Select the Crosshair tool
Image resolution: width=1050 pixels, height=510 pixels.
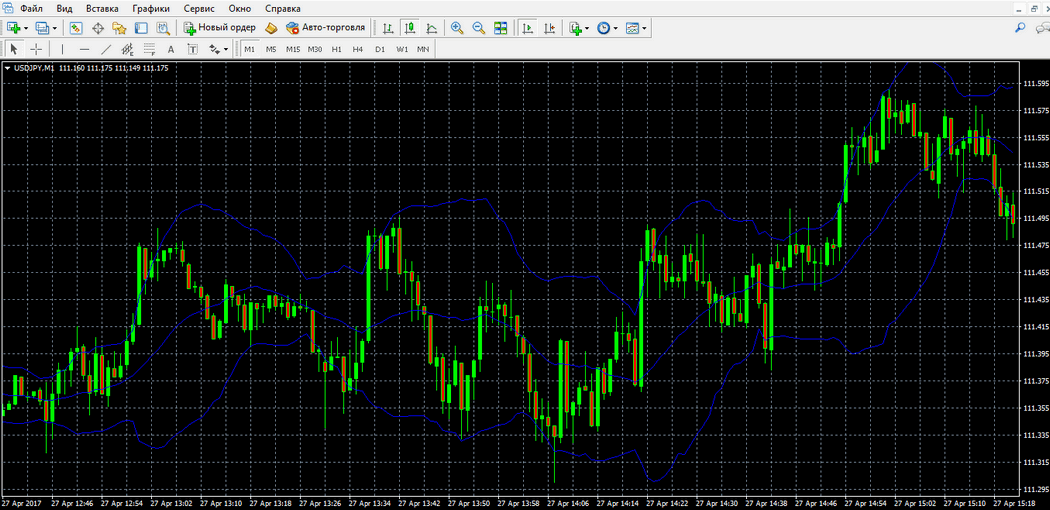[x=36, y=49]
